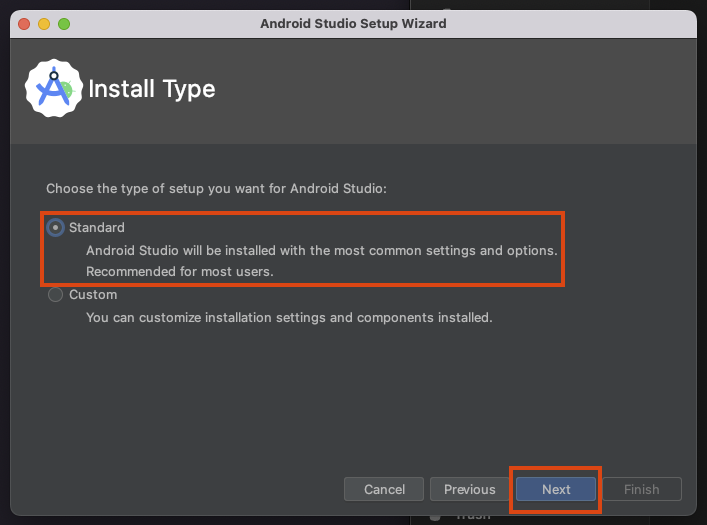Click the 'Install Type' heading

tap(152, 89)
